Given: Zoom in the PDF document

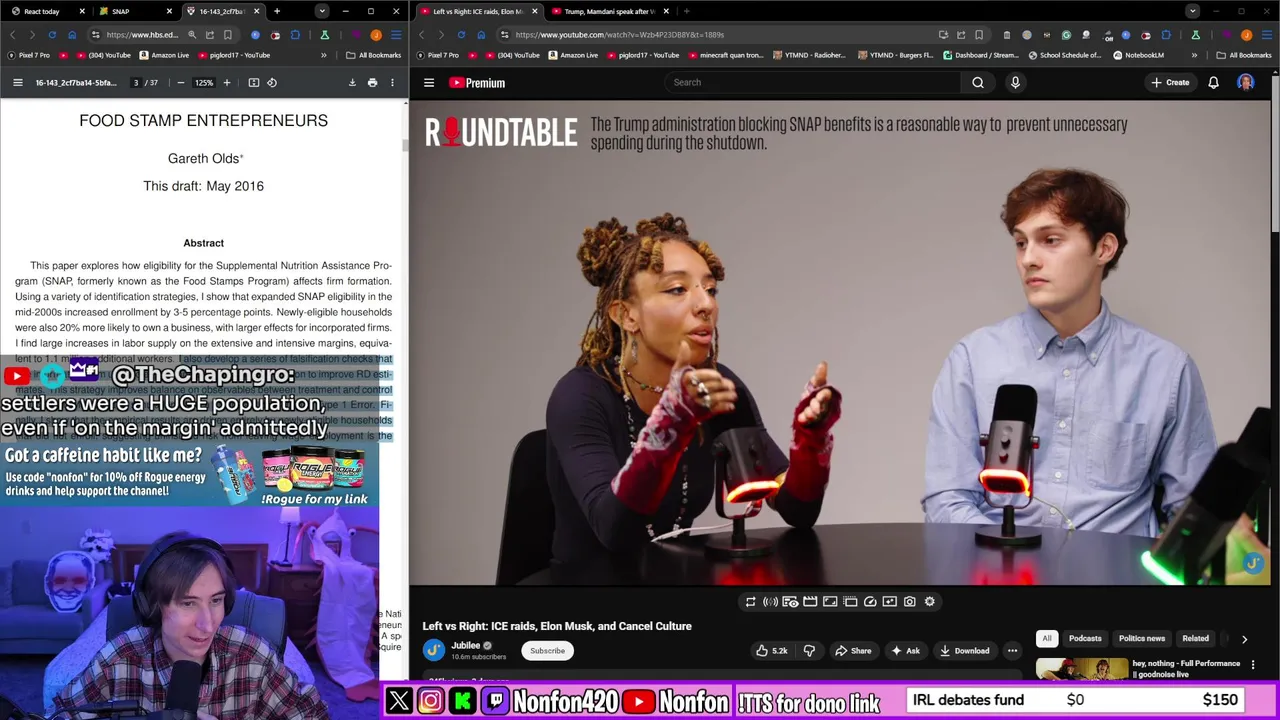Looking at the screenshot, I should coord(227,83).
